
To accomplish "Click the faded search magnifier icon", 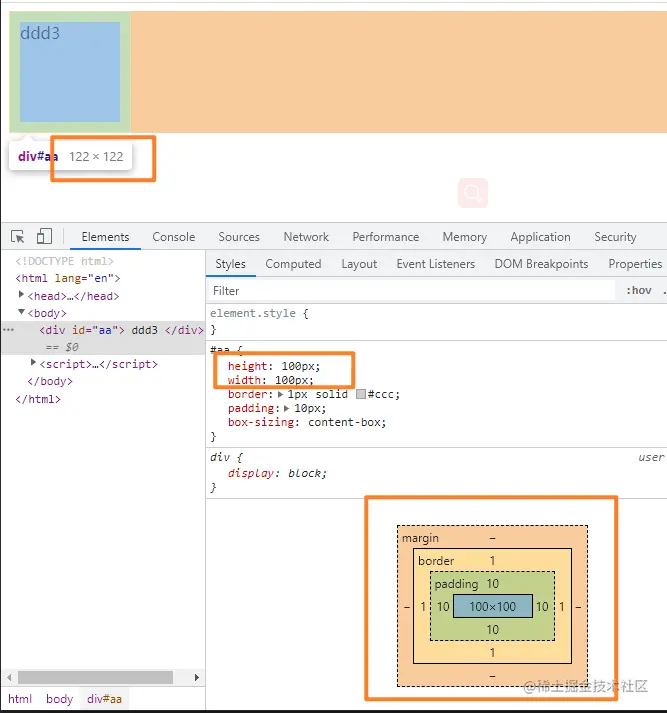I will coord(473,193).
